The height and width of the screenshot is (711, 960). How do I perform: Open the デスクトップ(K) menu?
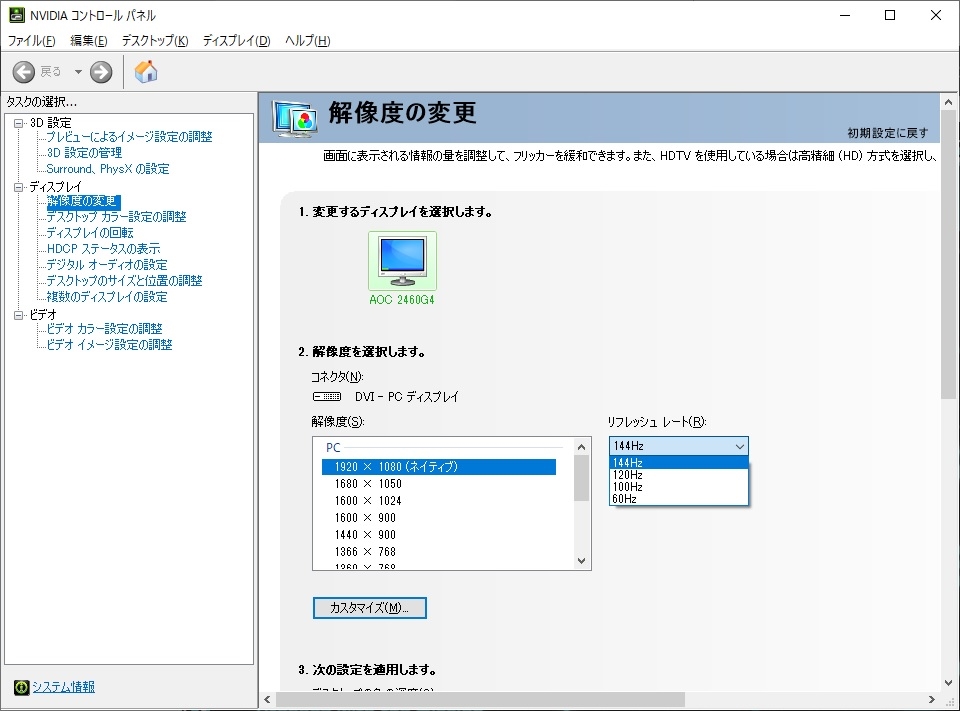[x=155, y=41]
